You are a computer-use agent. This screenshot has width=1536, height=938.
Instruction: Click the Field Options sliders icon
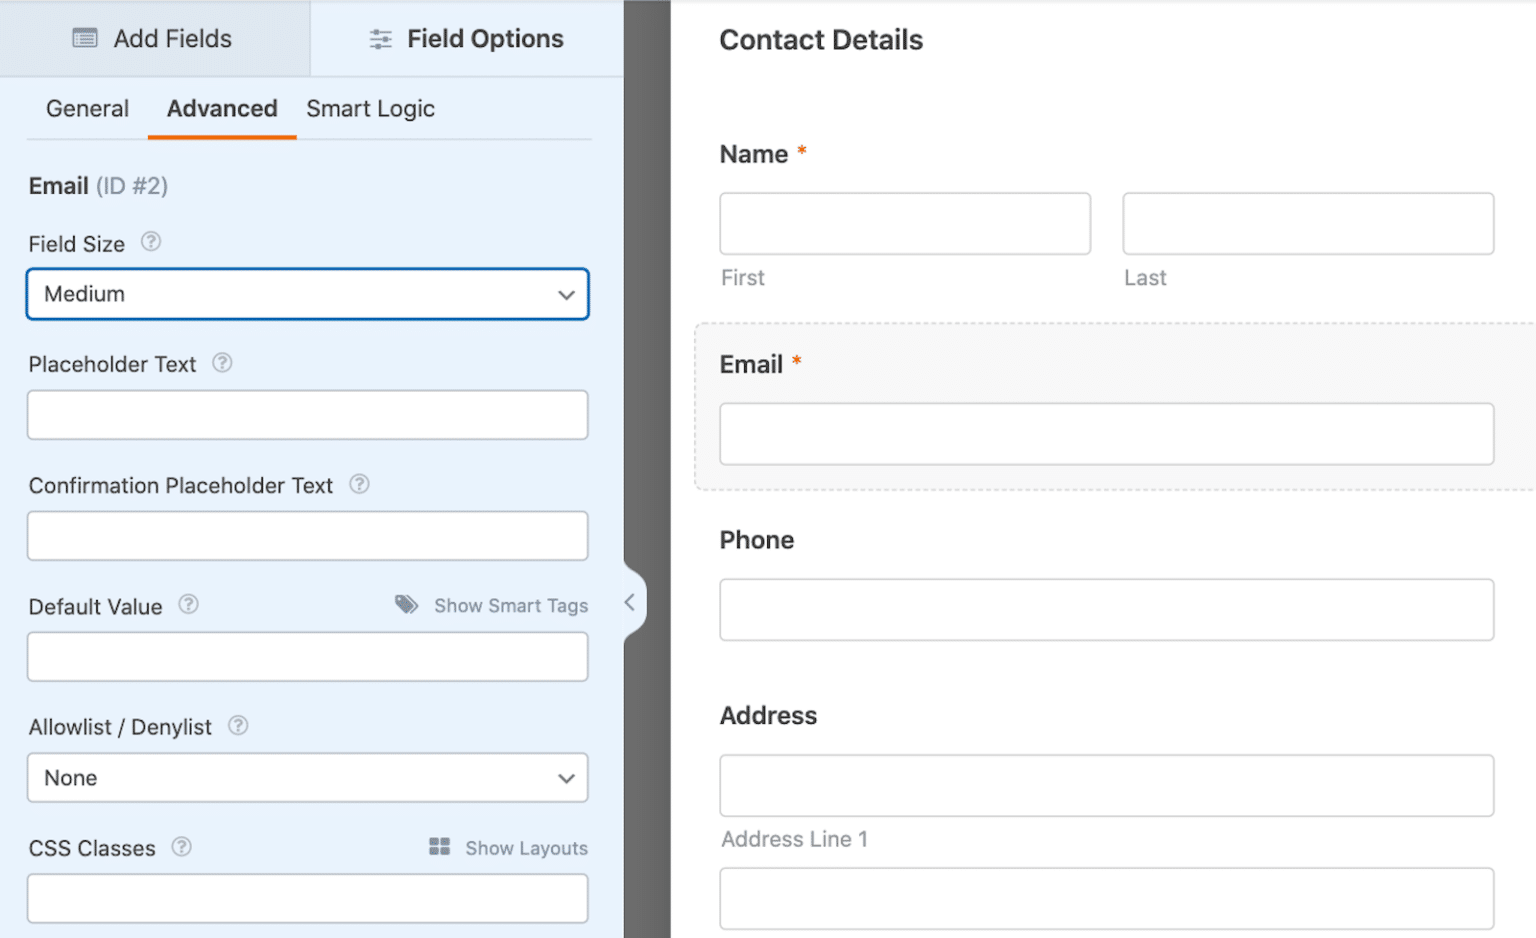click(x=379, y=38)
